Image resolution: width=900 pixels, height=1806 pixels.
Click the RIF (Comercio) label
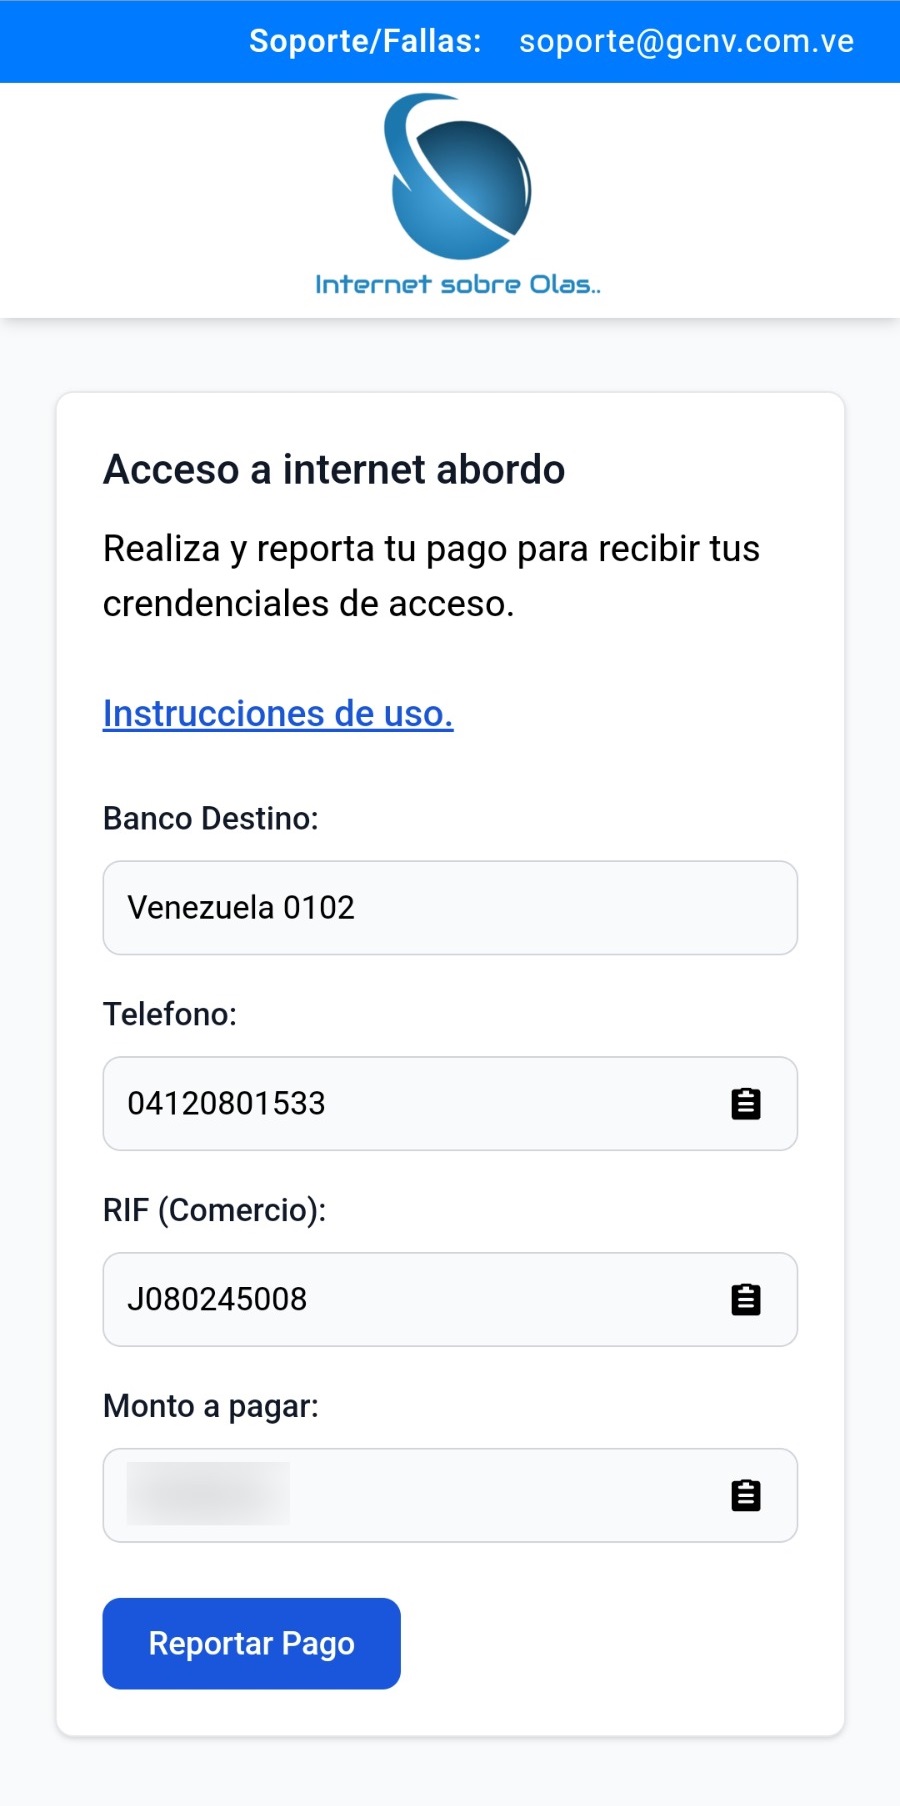click(215, 1210)
